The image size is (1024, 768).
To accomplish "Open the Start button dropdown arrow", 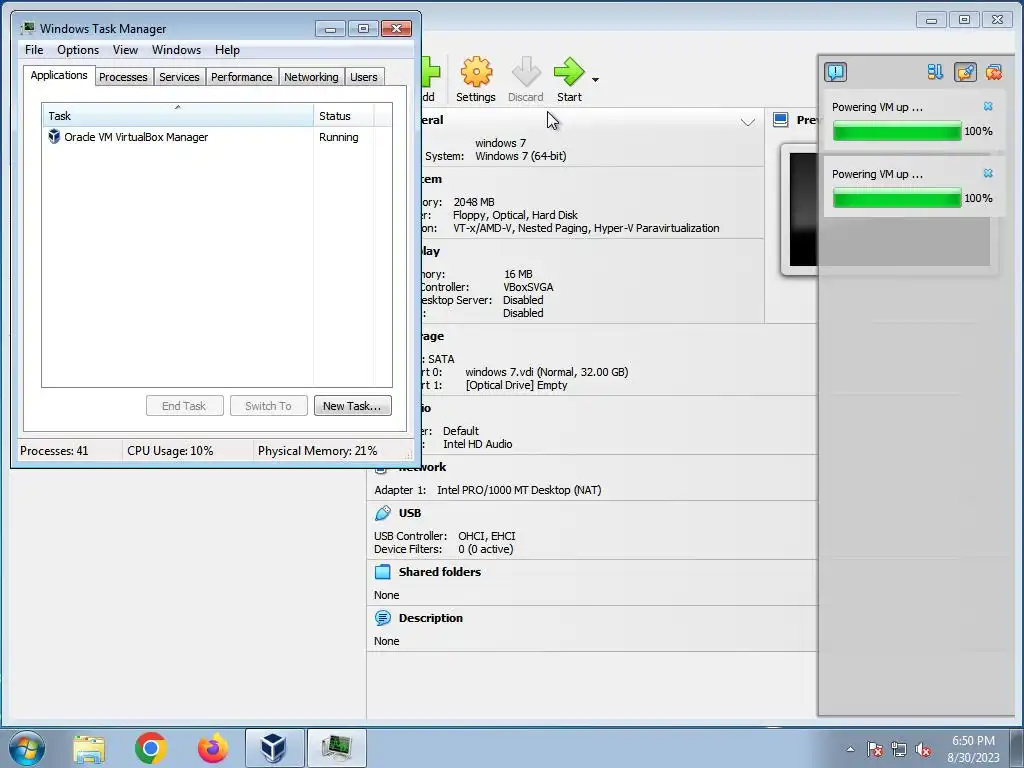I will [596, 80].
